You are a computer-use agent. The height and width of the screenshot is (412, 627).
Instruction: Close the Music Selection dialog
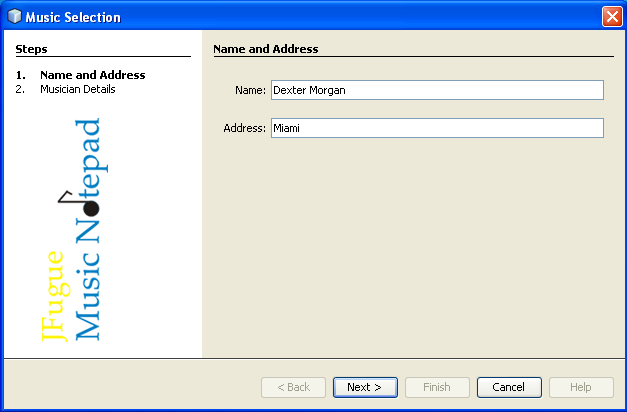612,17
